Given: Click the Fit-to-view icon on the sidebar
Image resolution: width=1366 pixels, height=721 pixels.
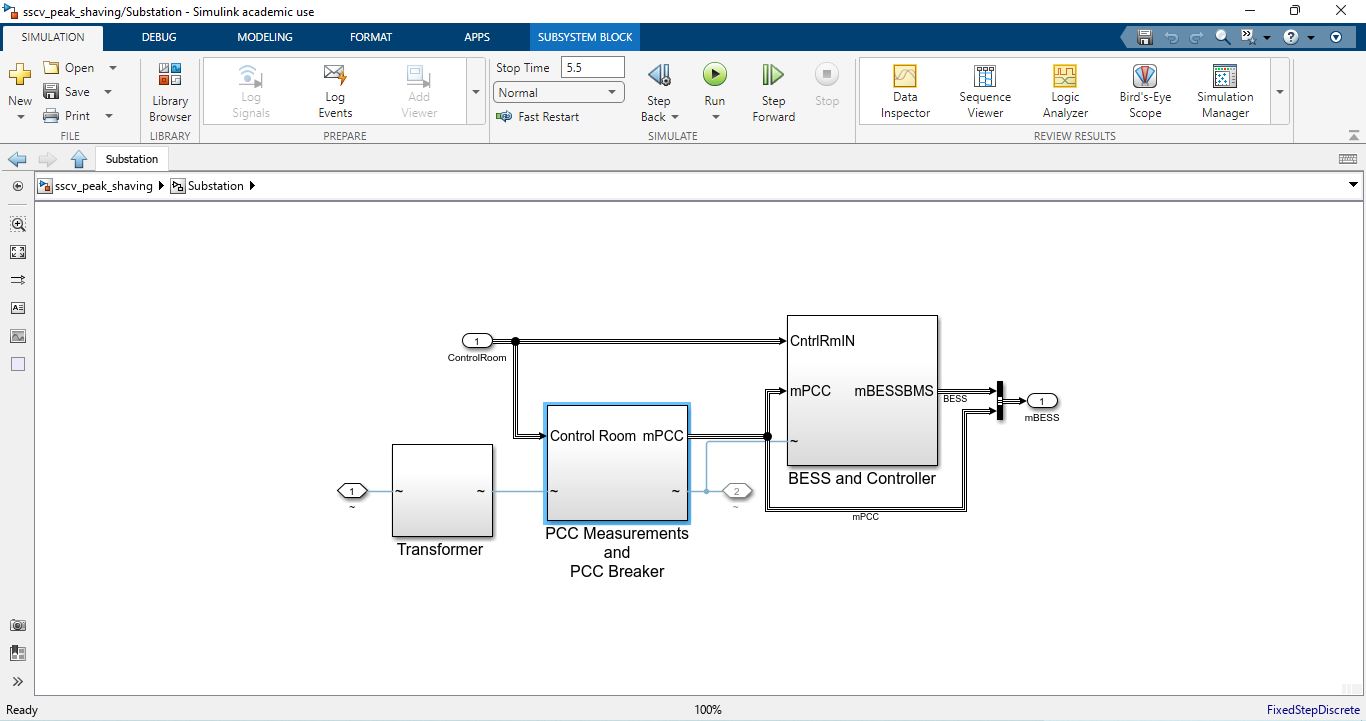Looking at the screenshot, I should (18, 252).
